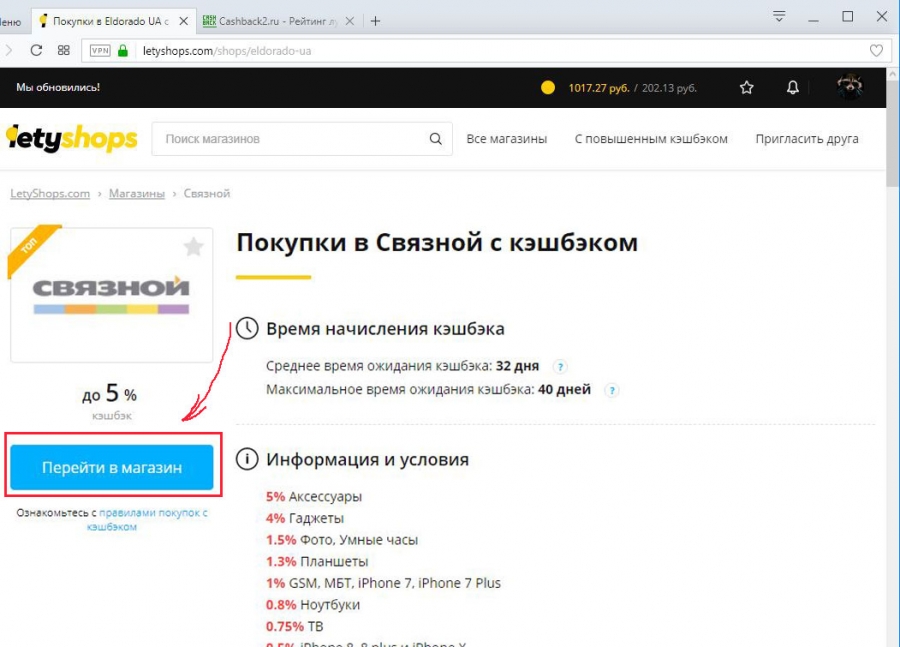Bookmark page with heart icon in address bar

pos(876,51)
